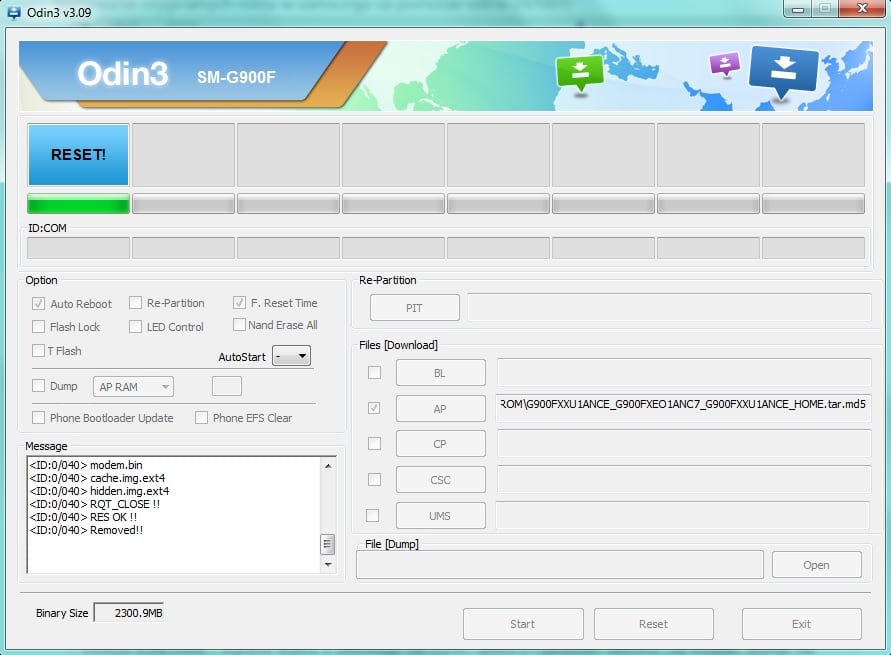The image size is (891, 655).
Task: Click the Open button for File Dump
Action: [817, 565]
